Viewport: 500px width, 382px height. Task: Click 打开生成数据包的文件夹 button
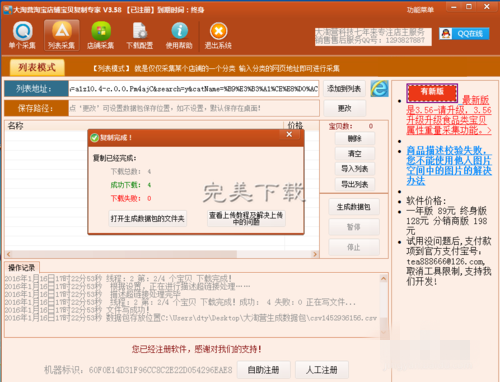click(147, 219)
